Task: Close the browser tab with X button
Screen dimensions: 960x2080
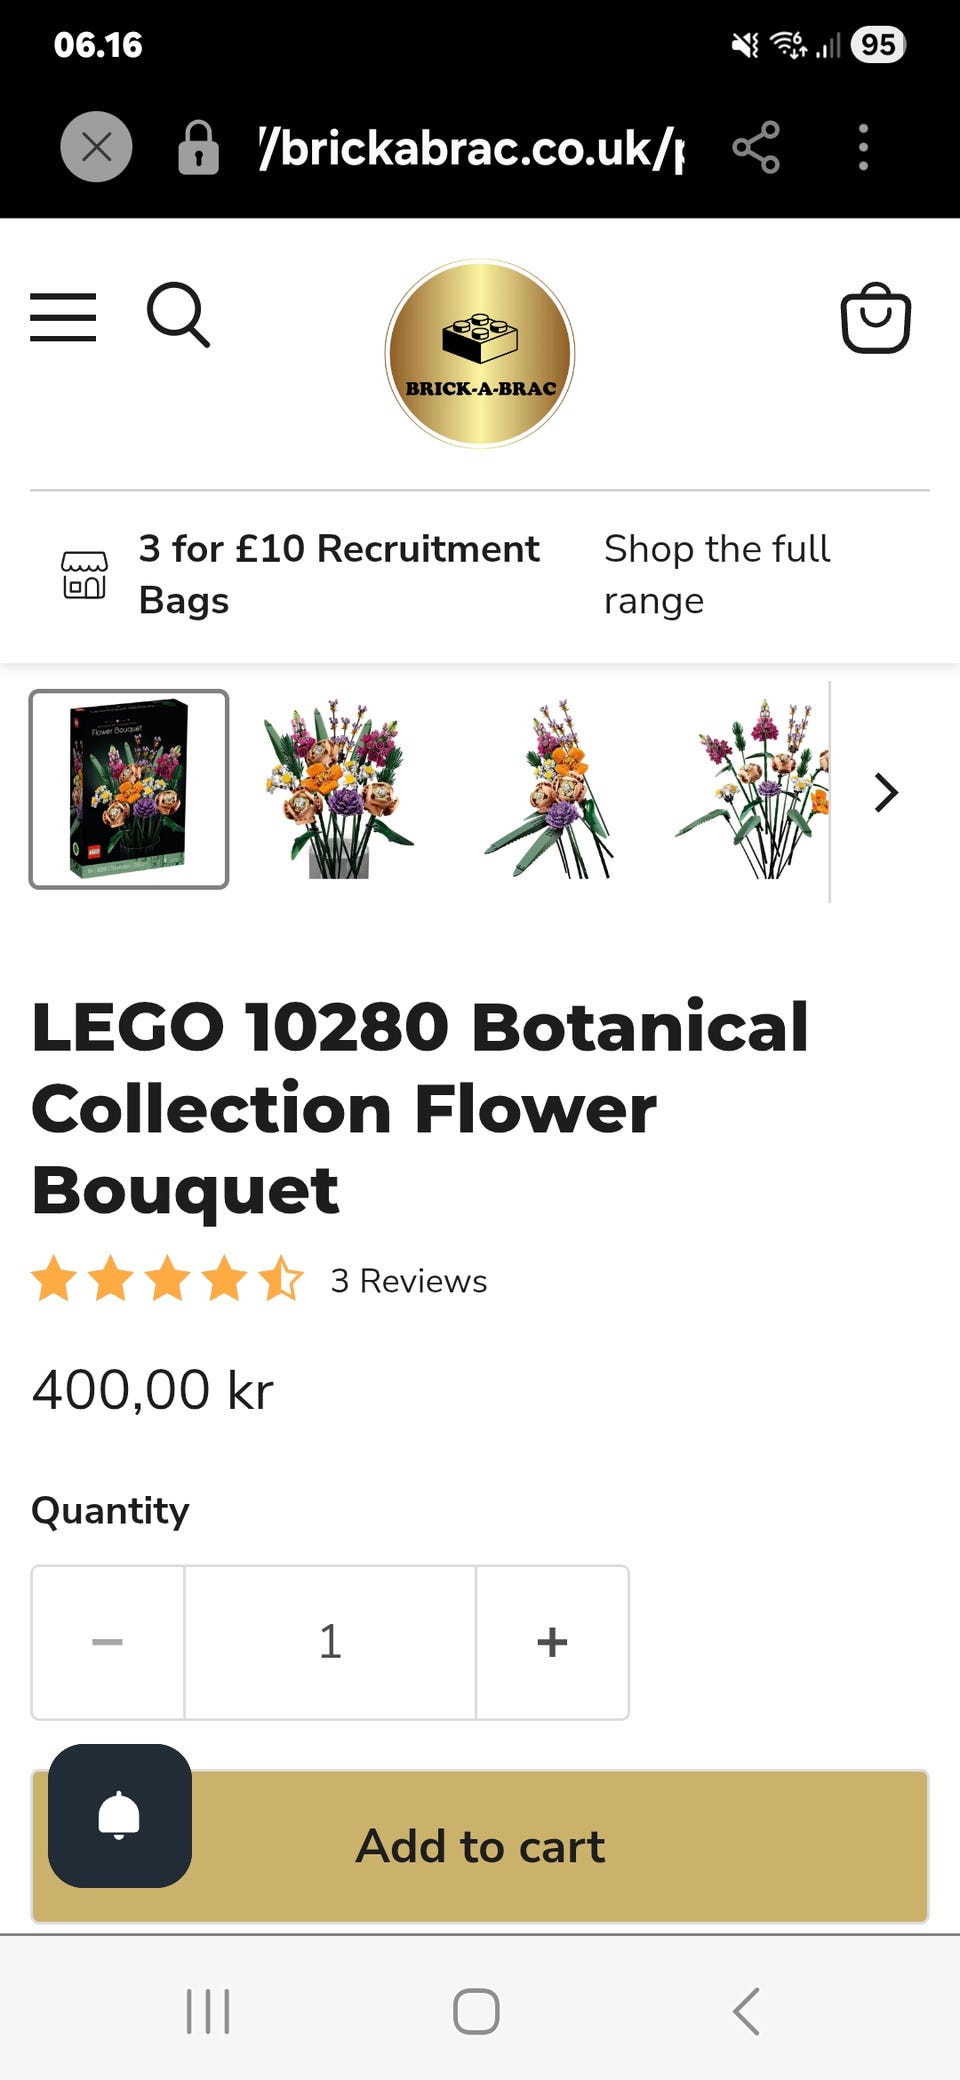Action: [96, 147]
